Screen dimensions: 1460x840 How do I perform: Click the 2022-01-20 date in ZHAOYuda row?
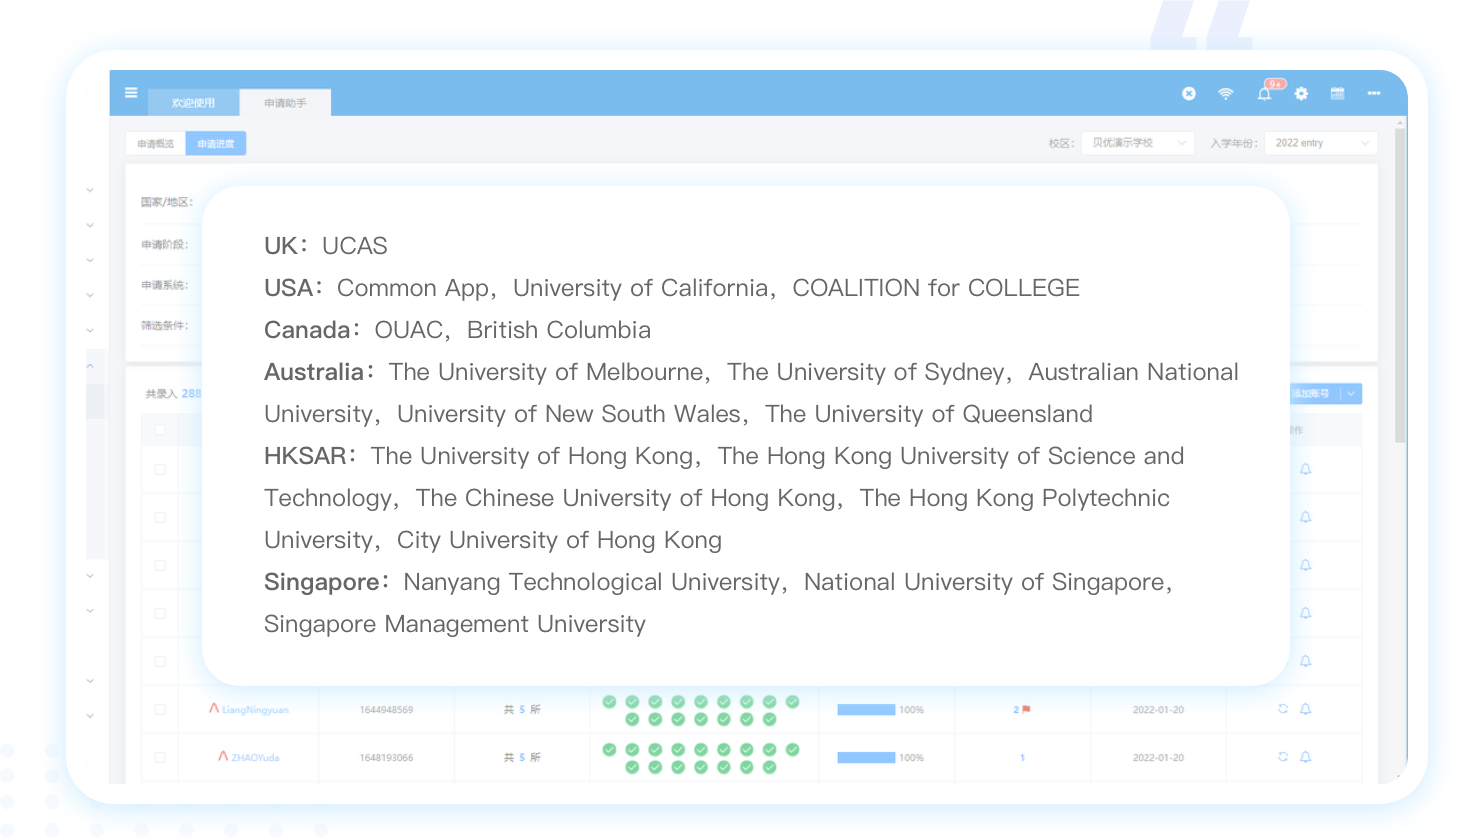[1158, 758]
